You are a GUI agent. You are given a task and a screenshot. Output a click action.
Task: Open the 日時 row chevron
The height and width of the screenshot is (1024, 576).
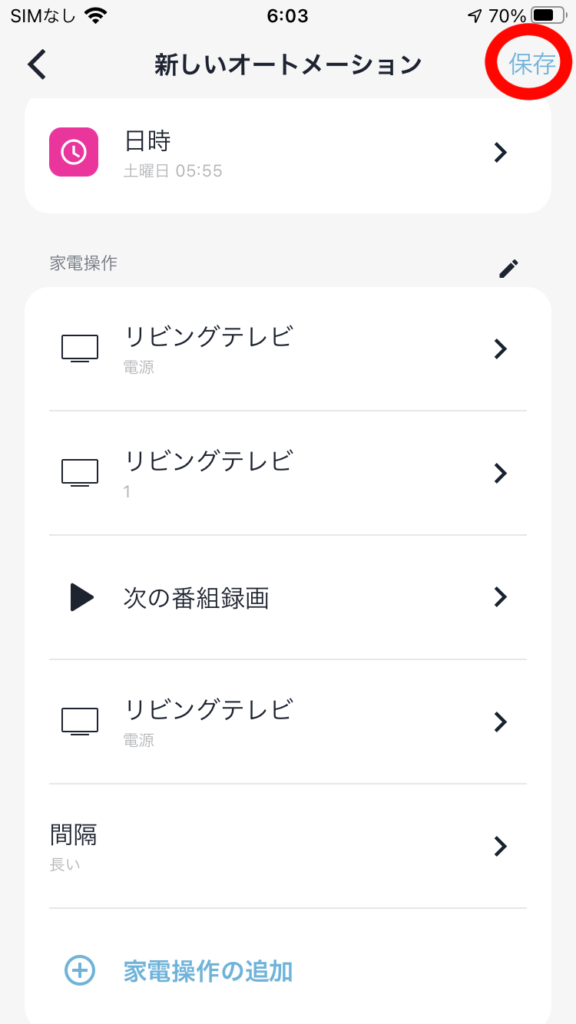tap(500, 152)
